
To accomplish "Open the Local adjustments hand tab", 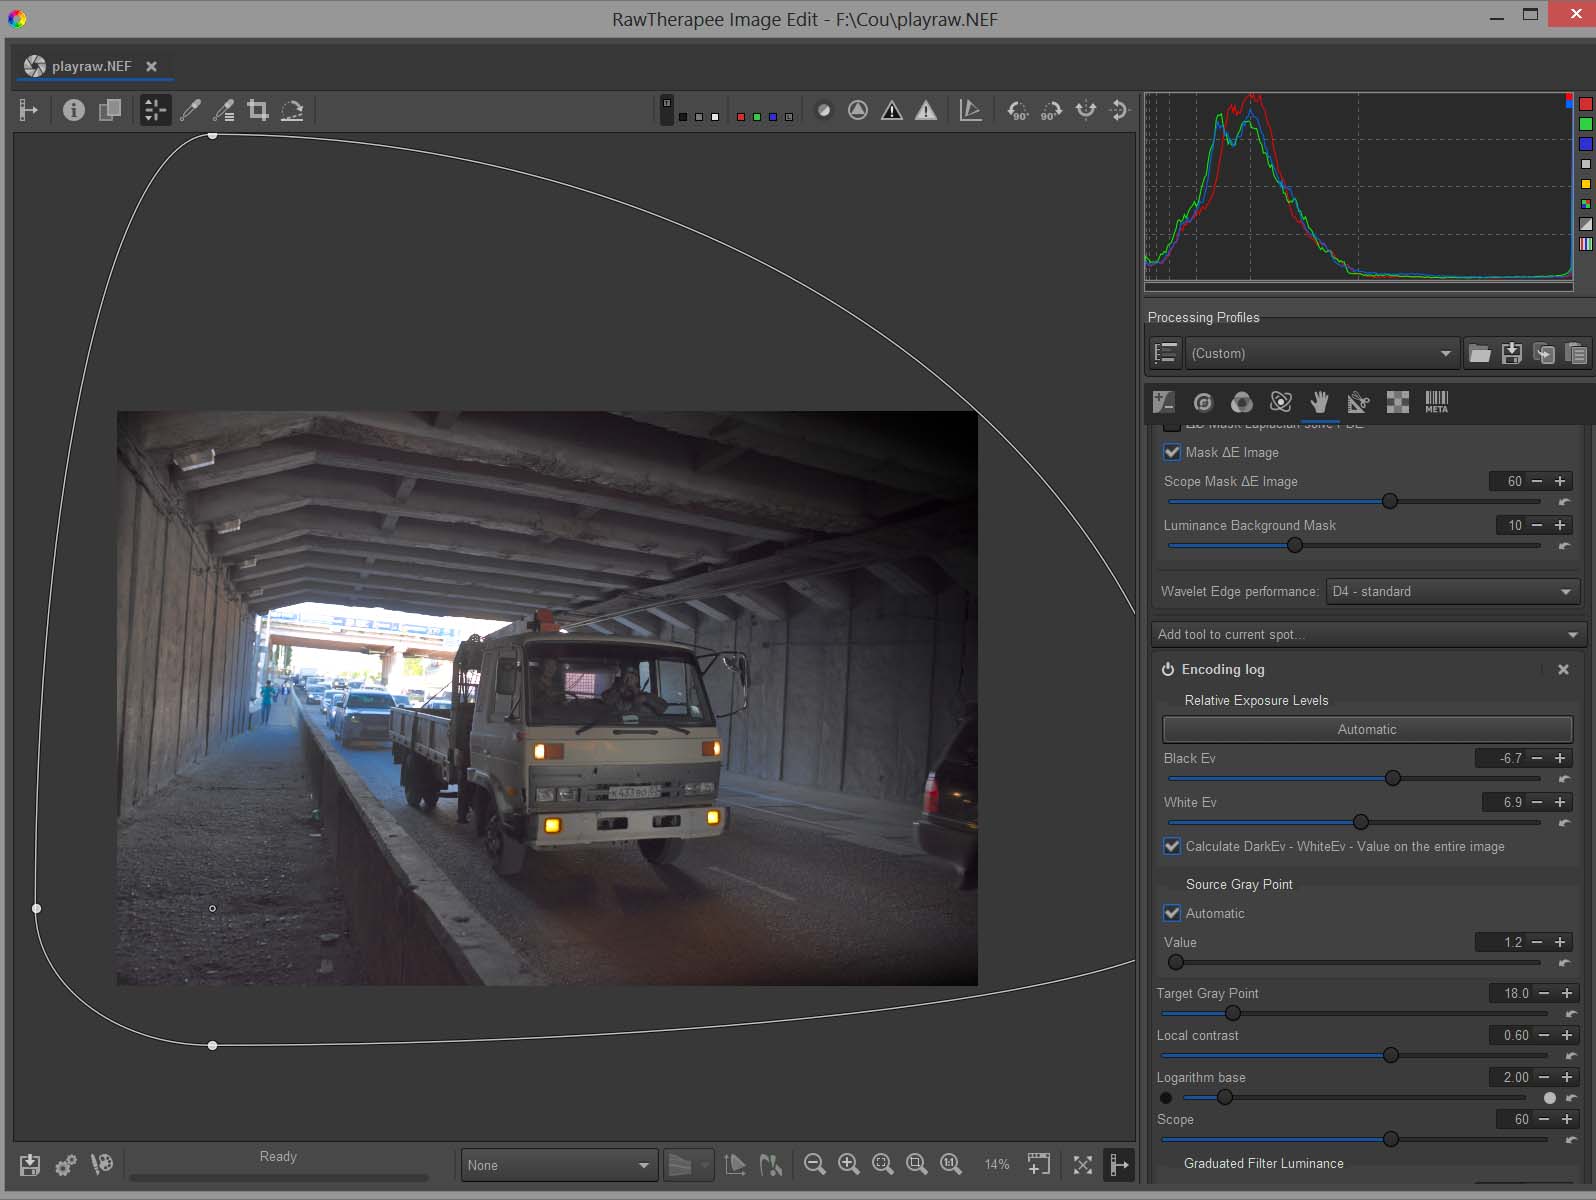I will coord(1320,402).
